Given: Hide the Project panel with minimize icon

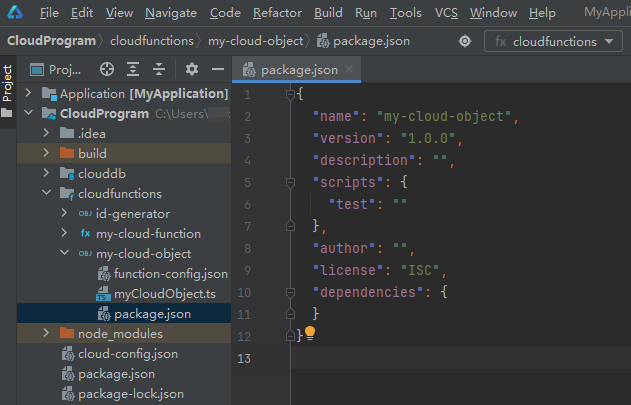Looking at the screenshot, I should (x=217, y=70).
